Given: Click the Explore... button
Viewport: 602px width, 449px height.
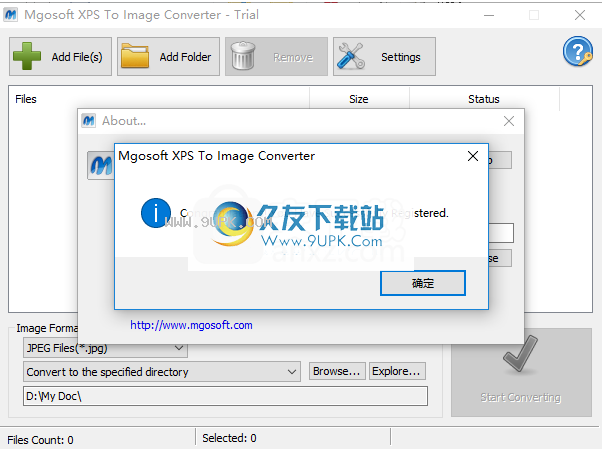Looking at the screenshot, I should tap(397, 371).
